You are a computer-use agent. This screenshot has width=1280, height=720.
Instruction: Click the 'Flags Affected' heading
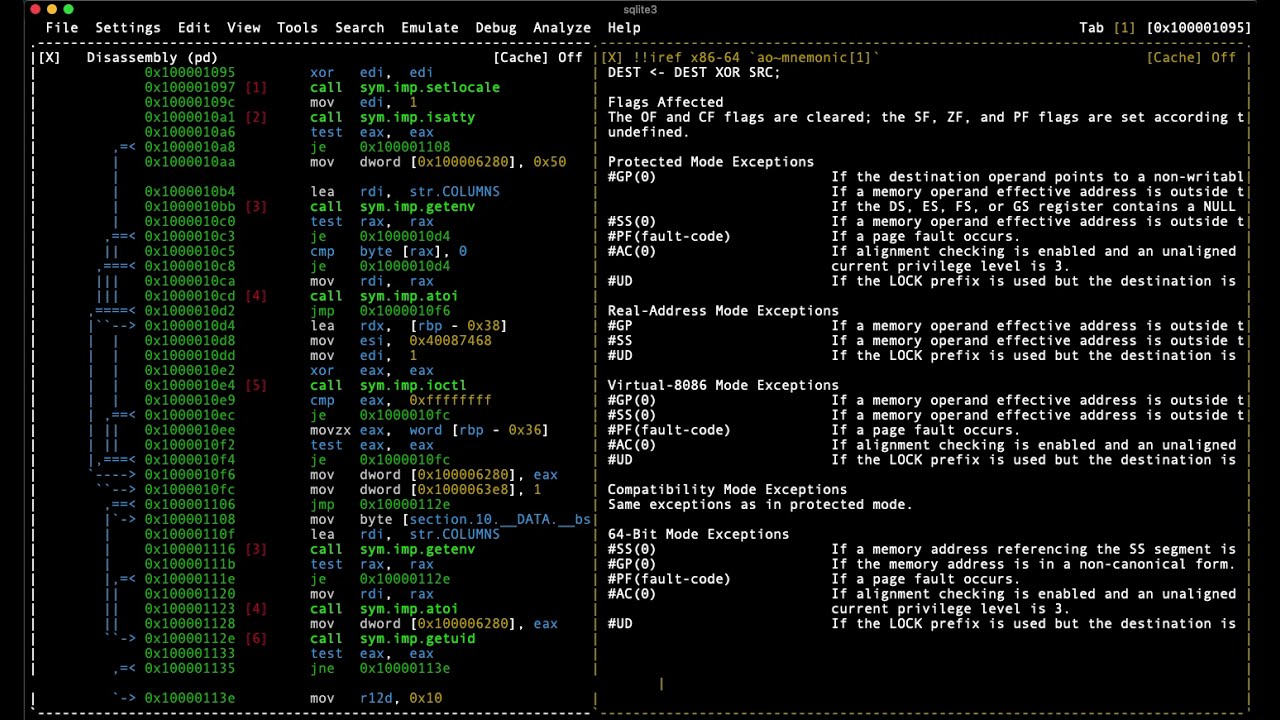click(x=665, y=103)
